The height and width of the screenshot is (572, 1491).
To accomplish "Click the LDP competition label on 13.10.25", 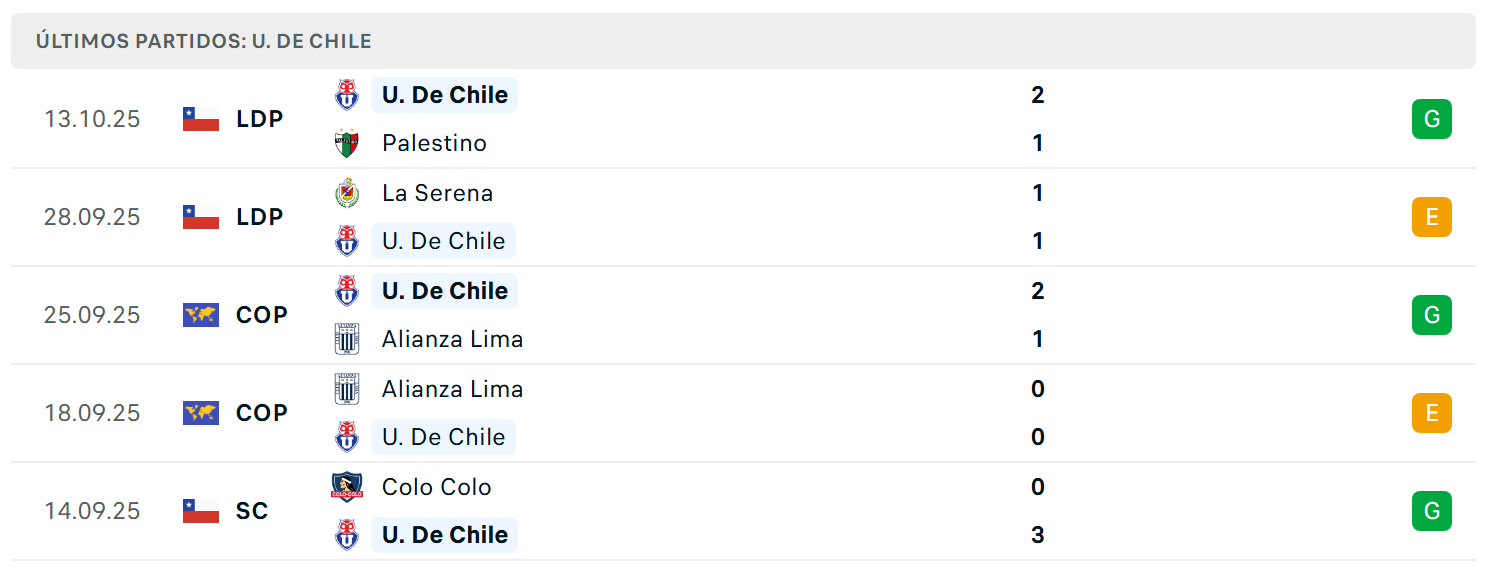I will 260,119.
